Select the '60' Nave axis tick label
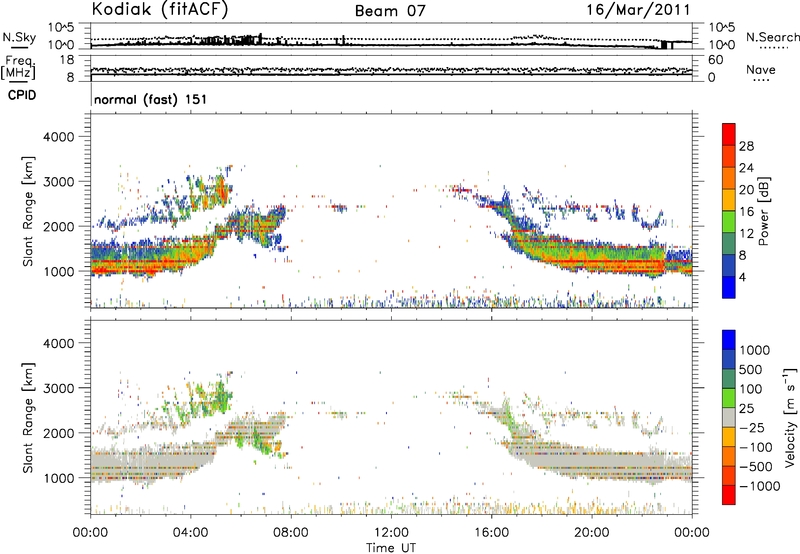This screenshot has height=554, width=800. pyautogui.click(x=715, y=60)
